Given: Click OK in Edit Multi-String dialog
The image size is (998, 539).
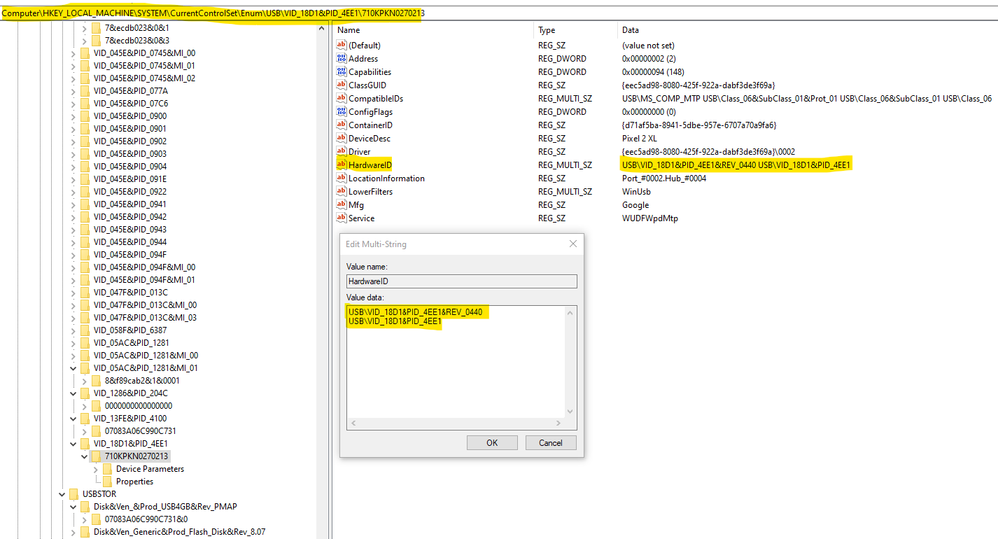Looking at the screenshot, I should 492,443.
